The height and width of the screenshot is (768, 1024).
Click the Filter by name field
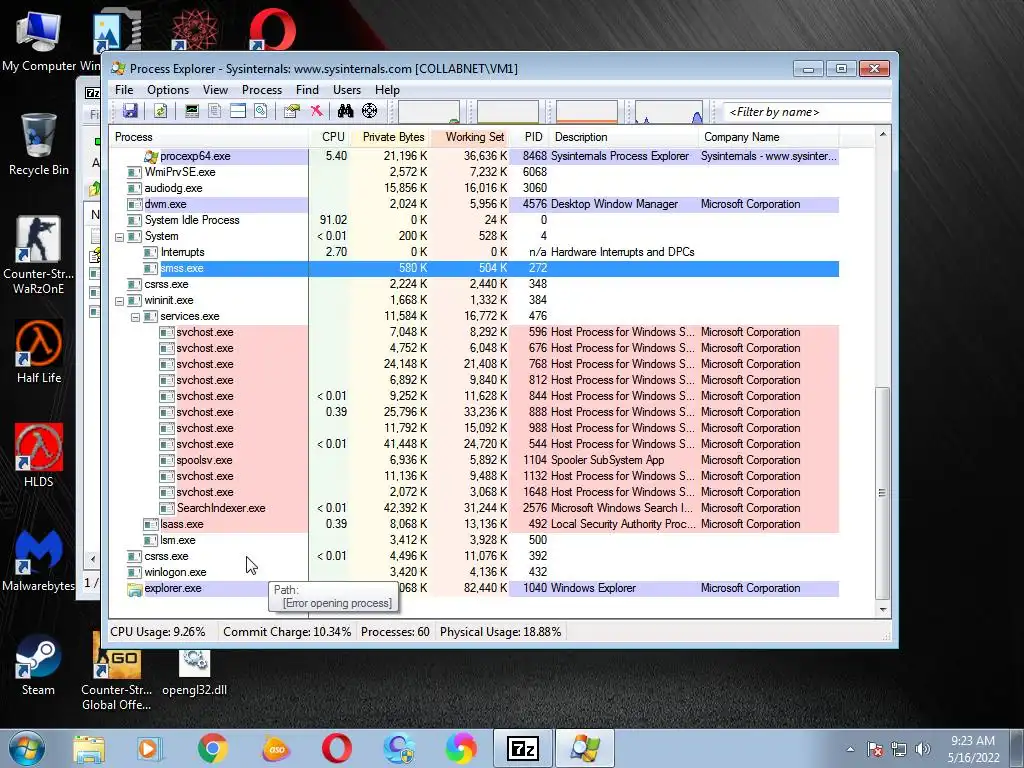(x=807, y=112)
